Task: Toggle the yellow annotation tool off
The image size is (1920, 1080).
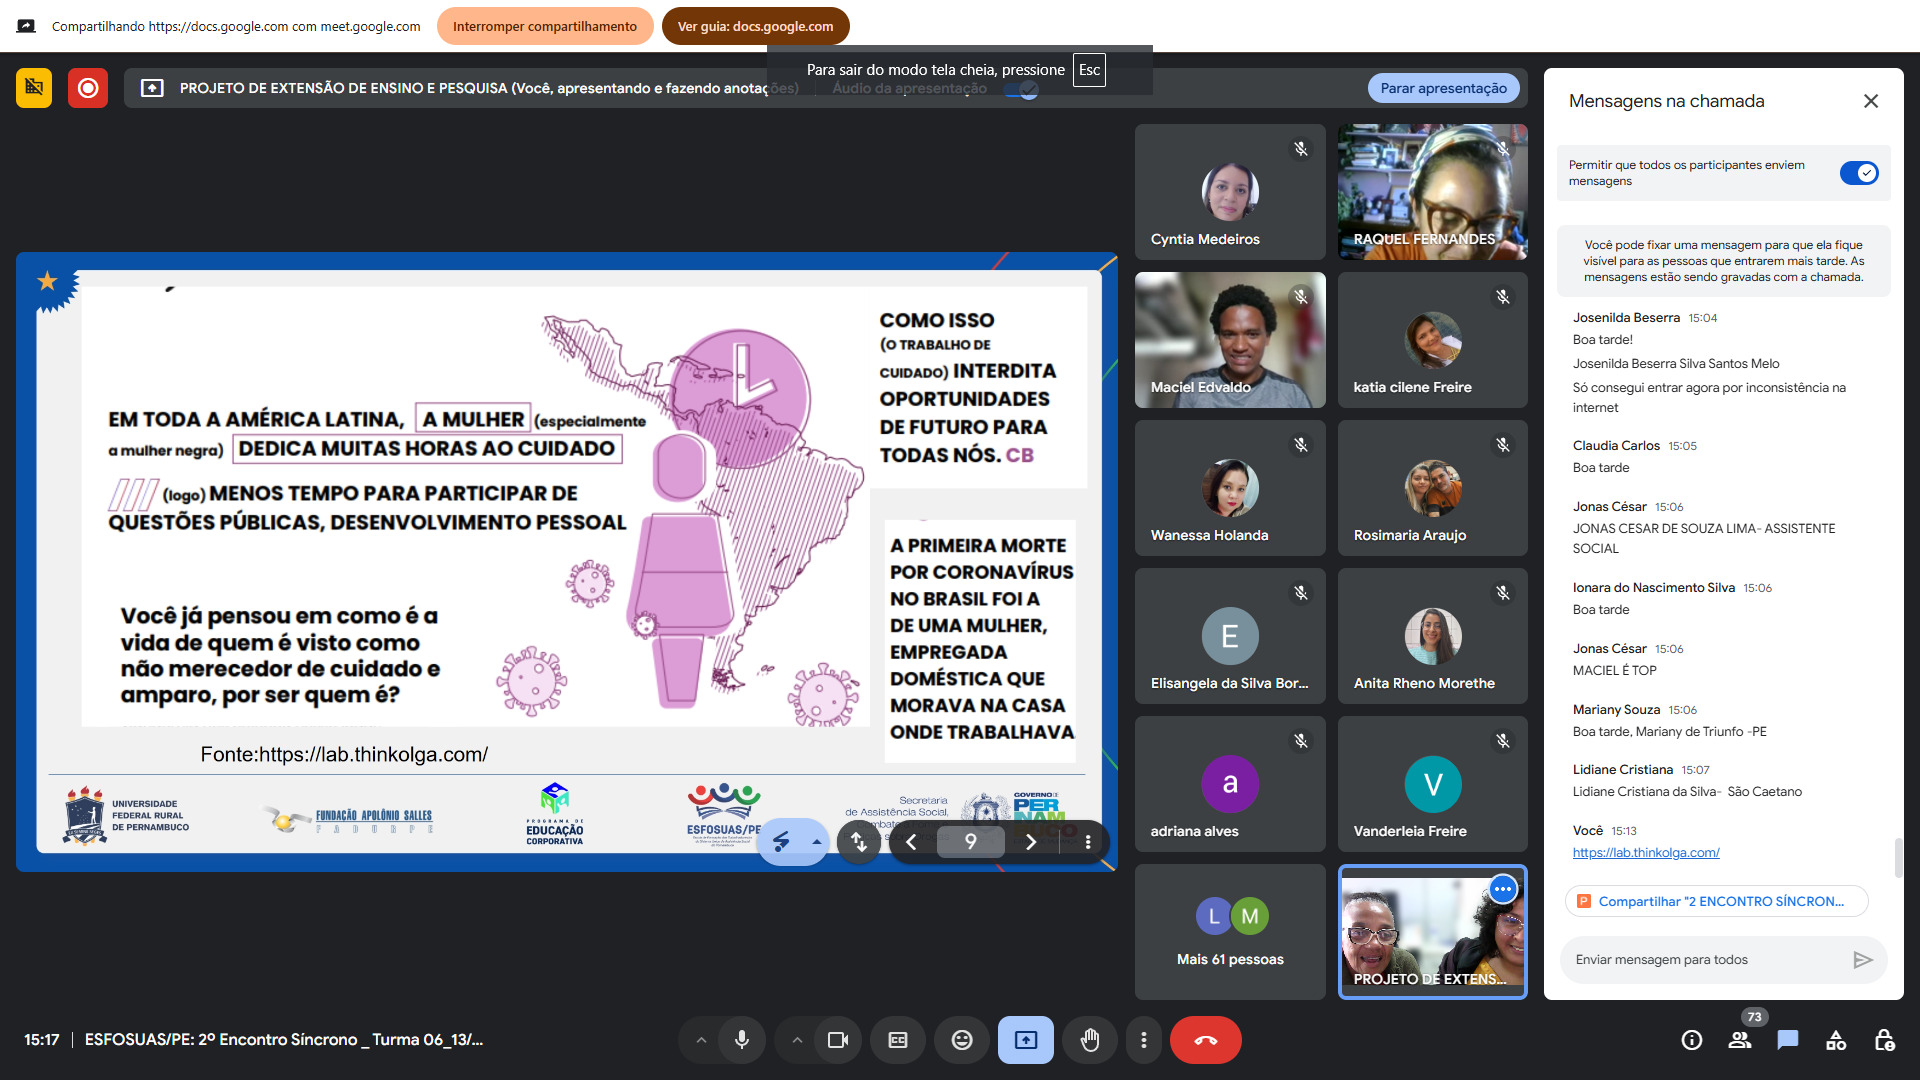Action: (x=34, y=88)
